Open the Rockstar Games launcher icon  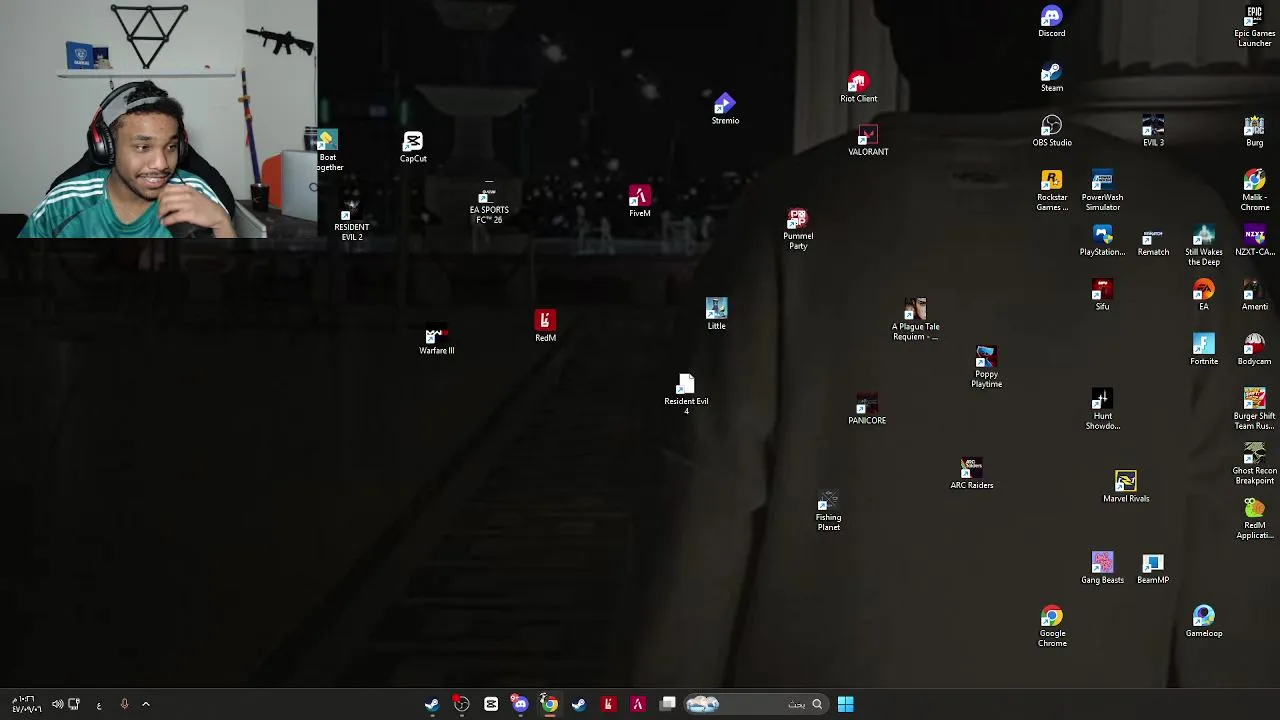[1051, 191]
